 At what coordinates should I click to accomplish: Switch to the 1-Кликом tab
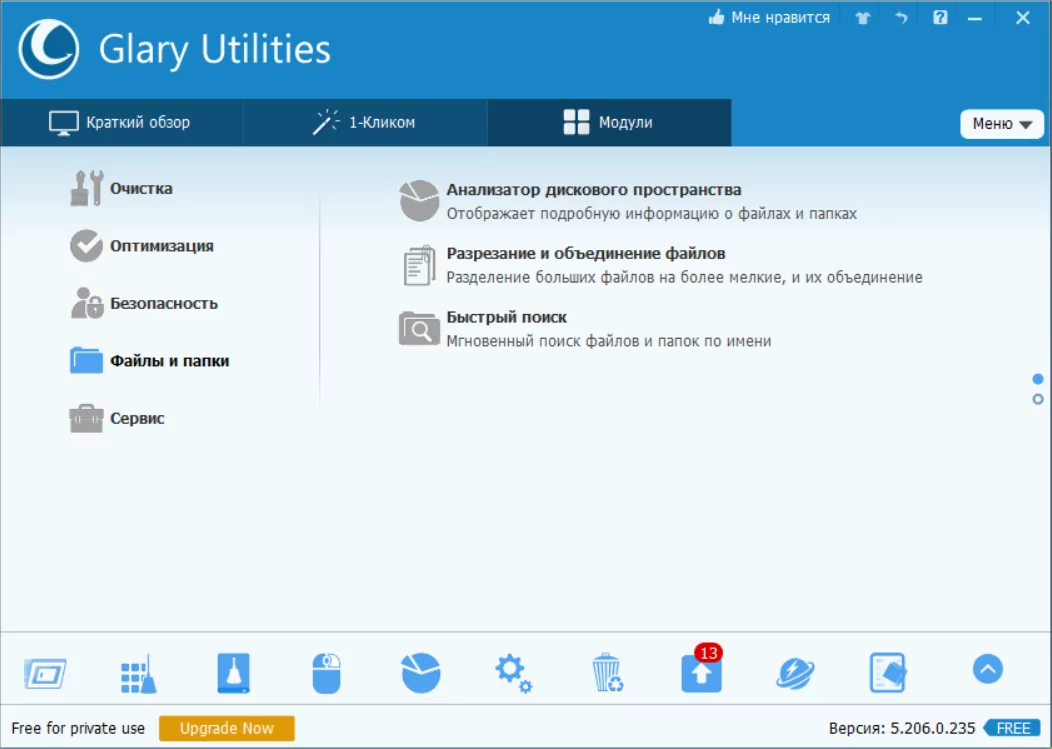365,123
